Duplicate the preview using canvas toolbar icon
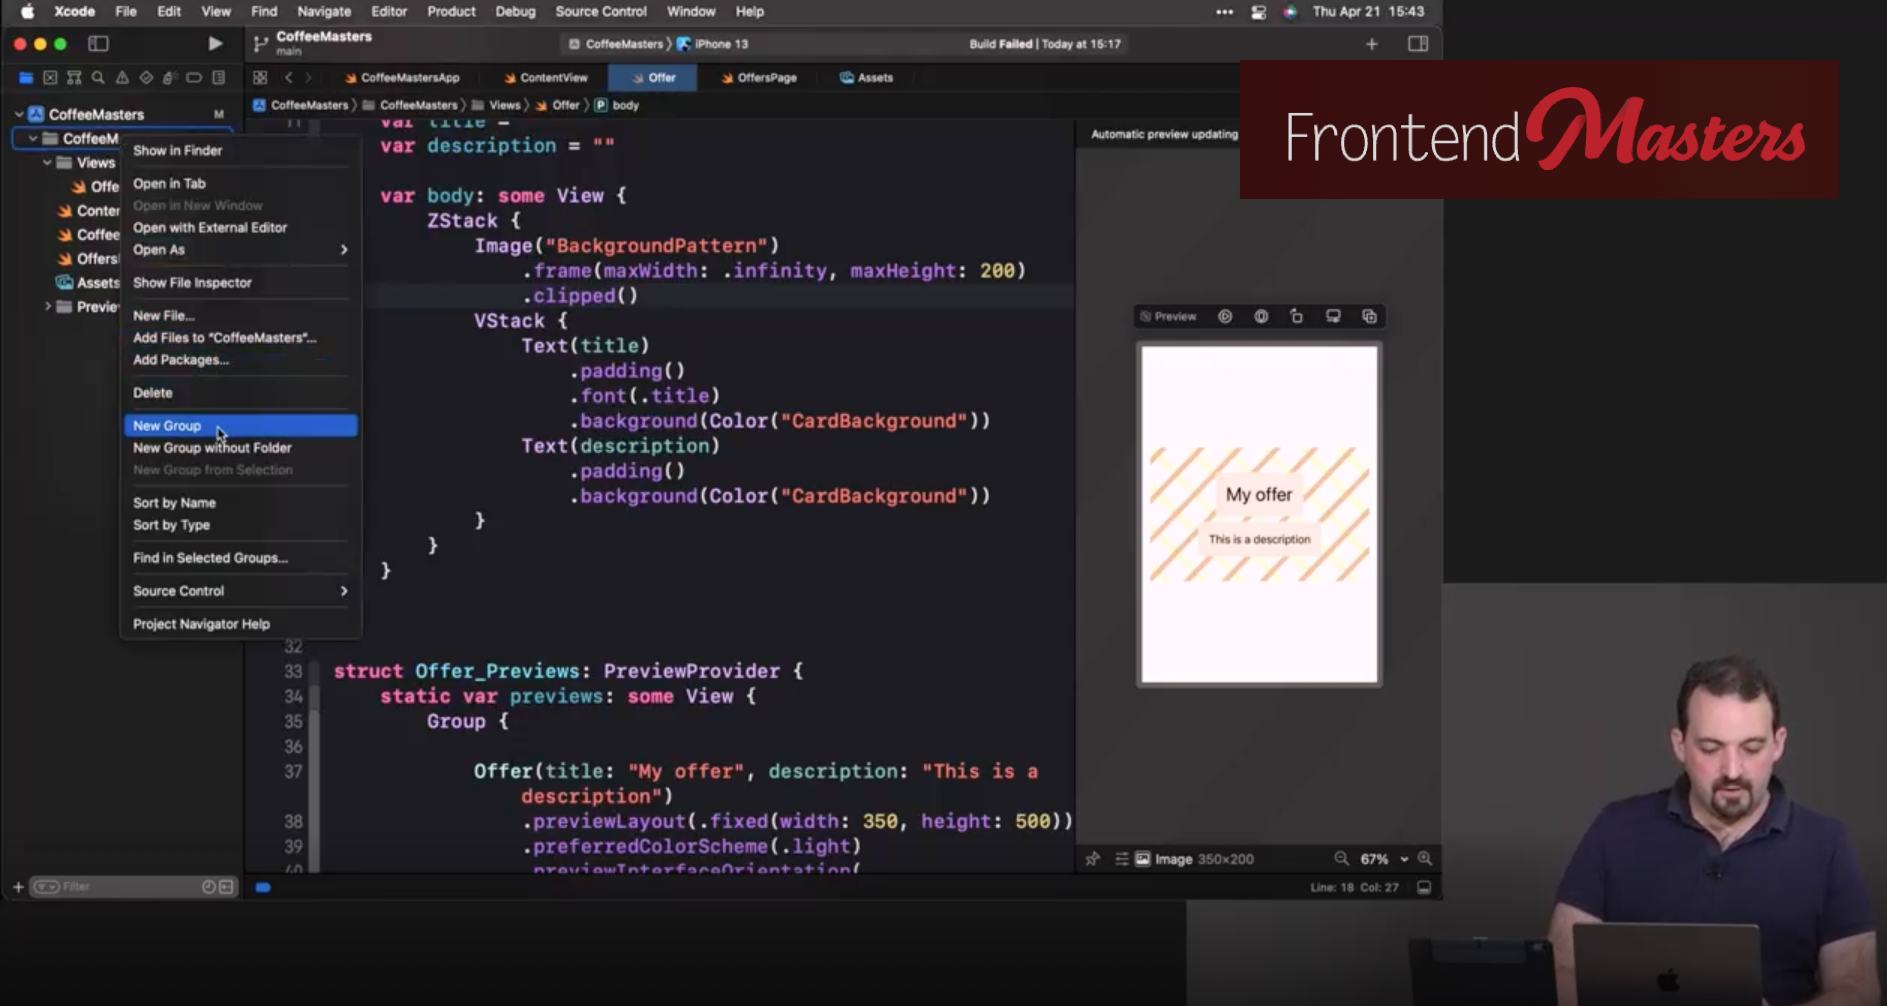Viewport: 1887px width, 1006px height. click(x=1369, y=316)
